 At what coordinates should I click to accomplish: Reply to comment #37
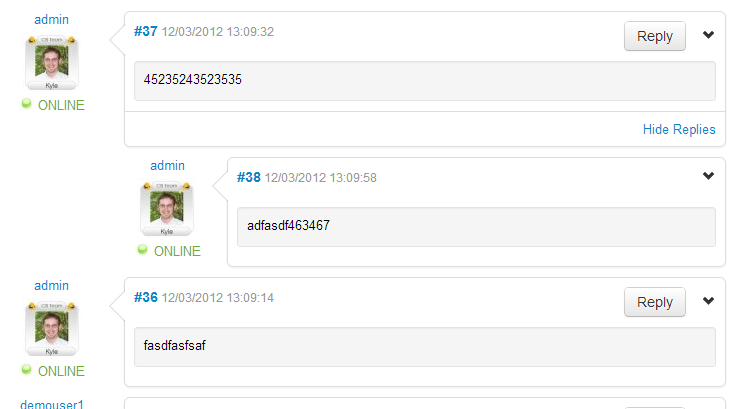click(x=654, y=36)
